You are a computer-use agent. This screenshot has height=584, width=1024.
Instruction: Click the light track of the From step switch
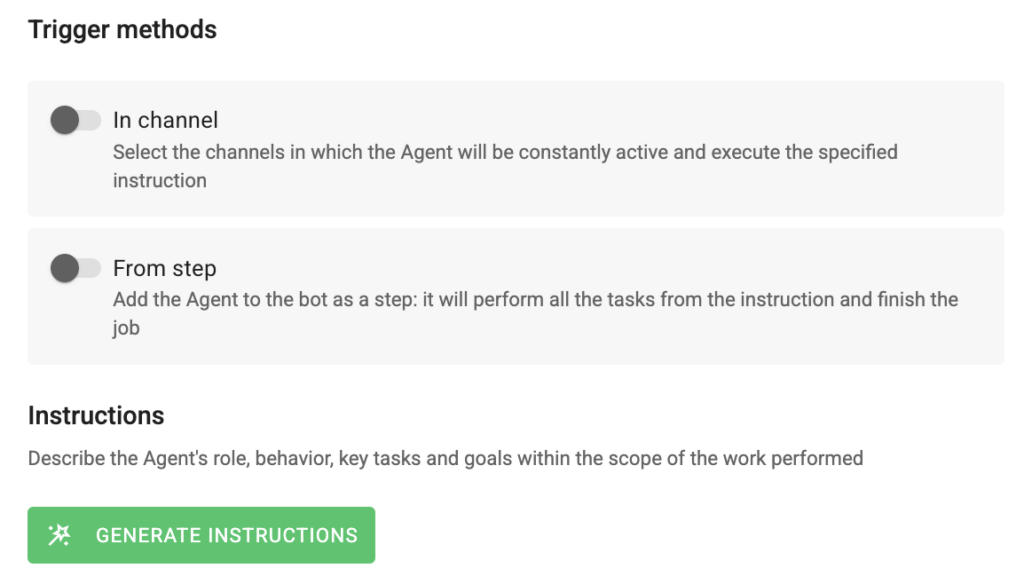pos(92,268)
